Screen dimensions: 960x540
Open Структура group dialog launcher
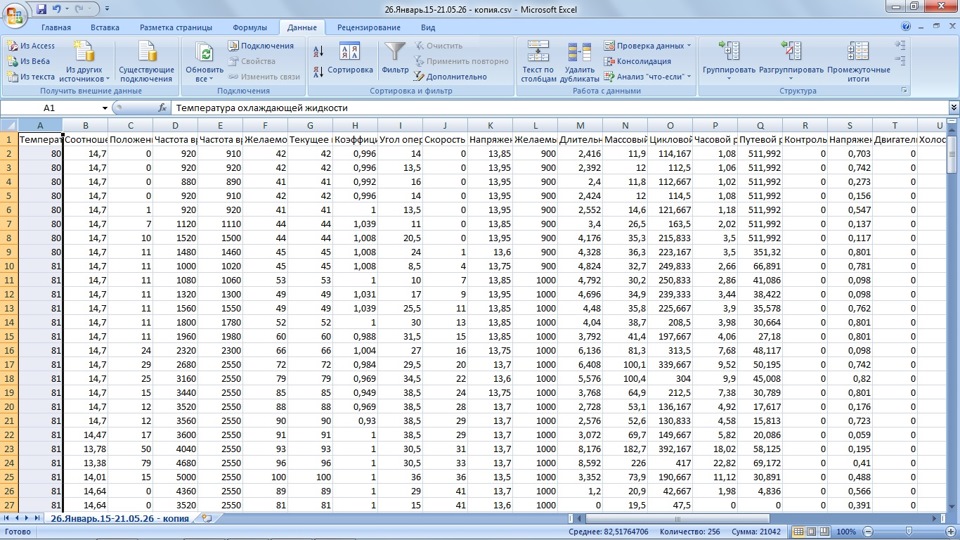tap(904, 91)
